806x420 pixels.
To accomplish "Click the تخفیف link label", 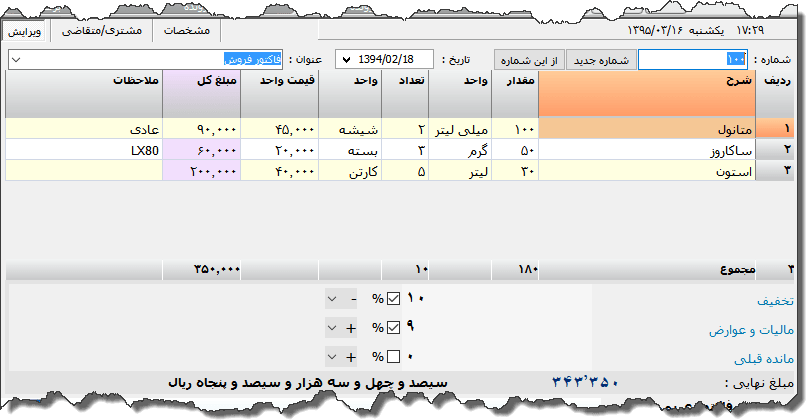I will pos(776,300).
